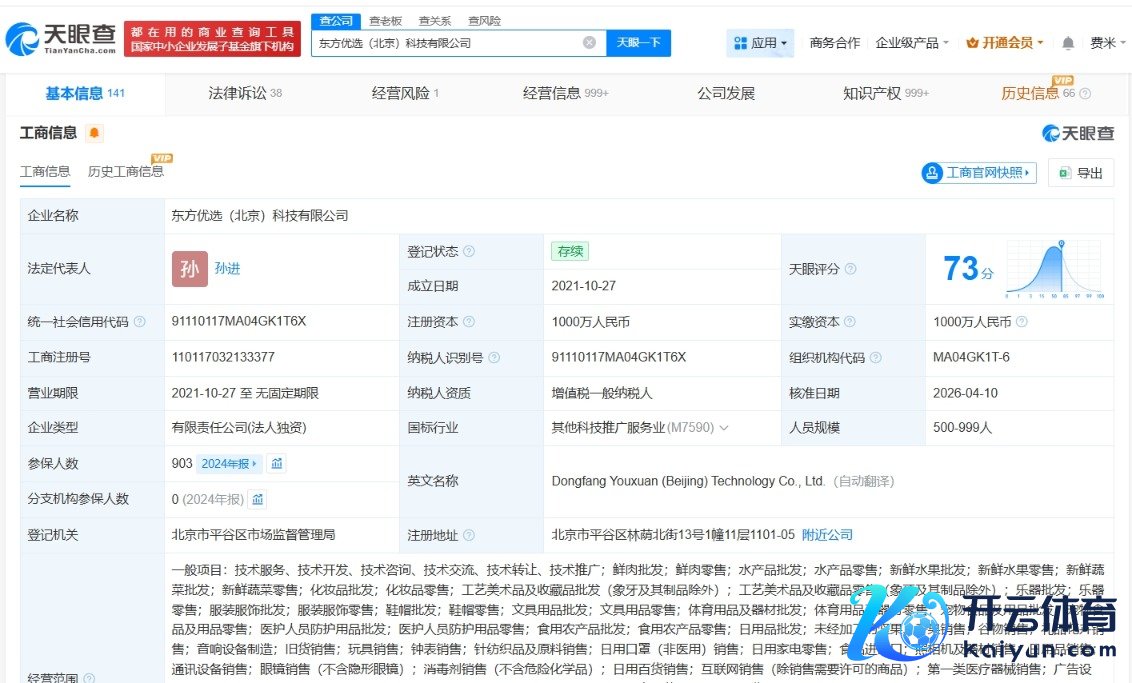Screen dimensions: 1132x683
Task: Open the 应用 dropdown menu
Action: [760, 43]
